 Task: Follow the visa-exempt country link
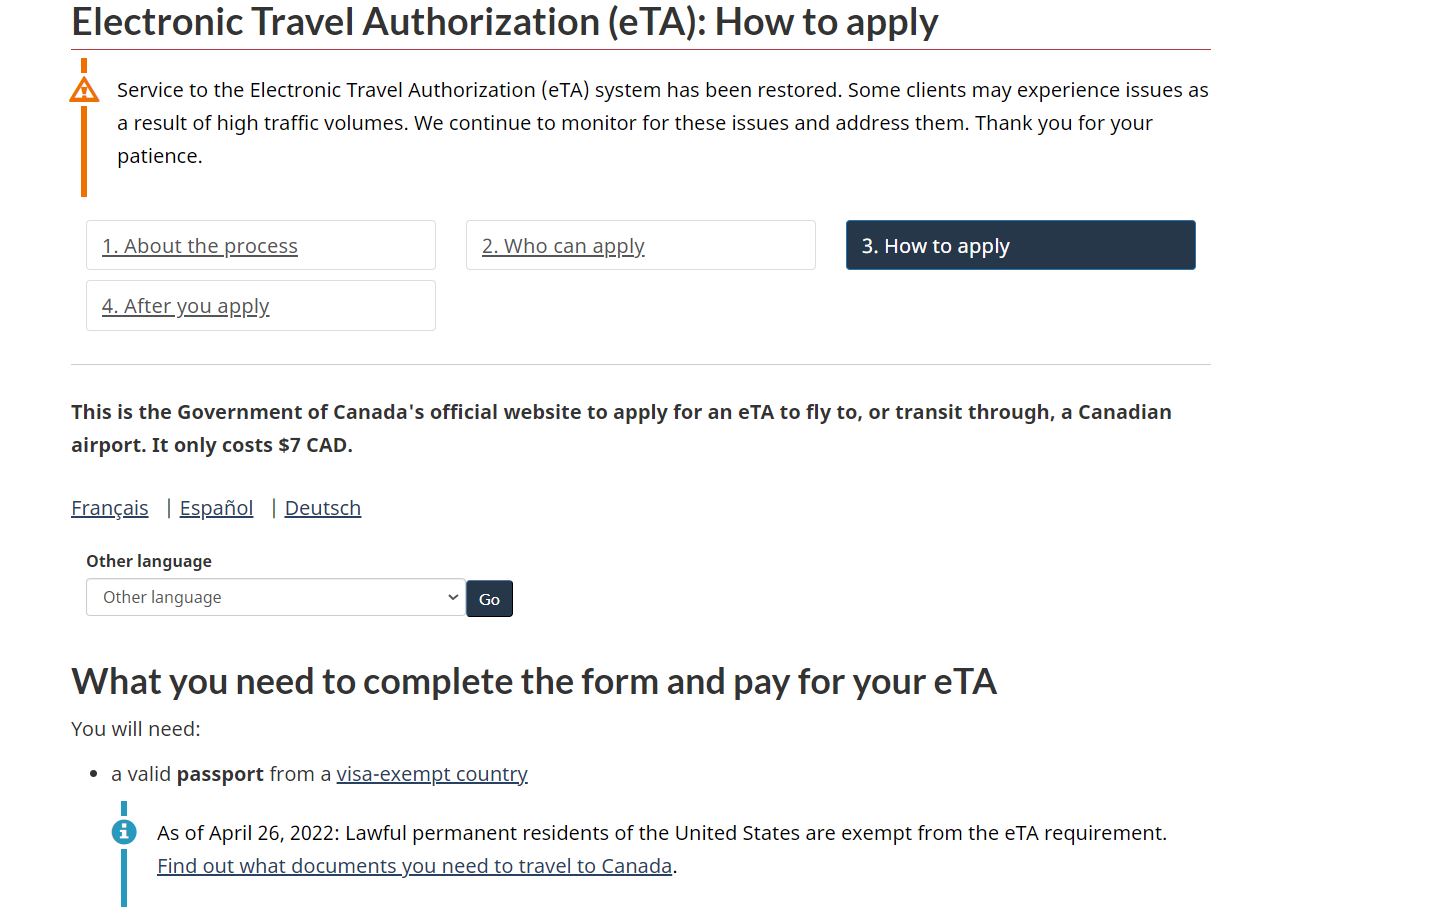tap(432, 774)
